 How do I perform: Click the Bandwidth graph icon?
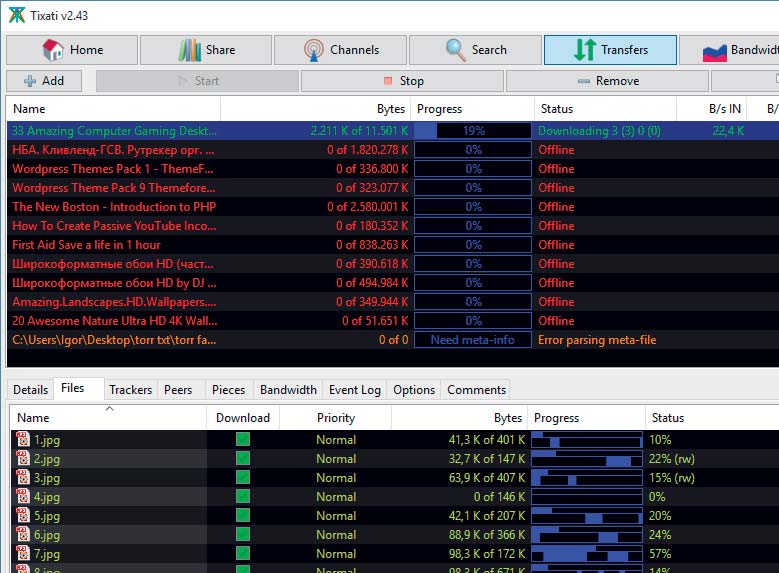(715, 53)
